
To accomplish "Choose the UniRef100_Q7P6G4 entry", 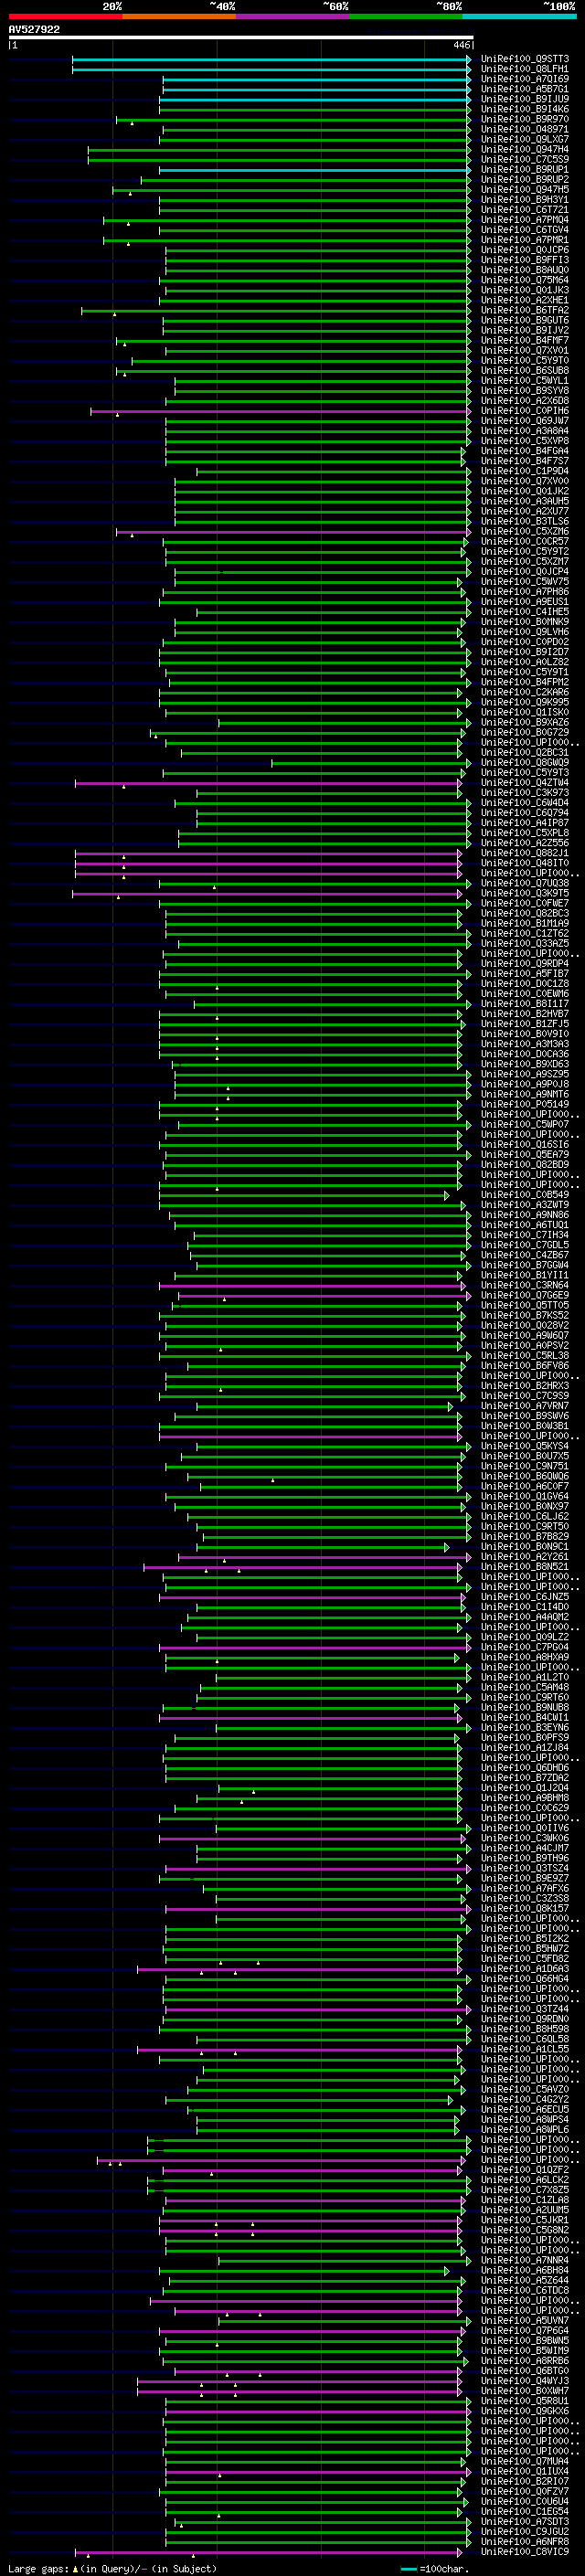I will (x=524, y=2331).
